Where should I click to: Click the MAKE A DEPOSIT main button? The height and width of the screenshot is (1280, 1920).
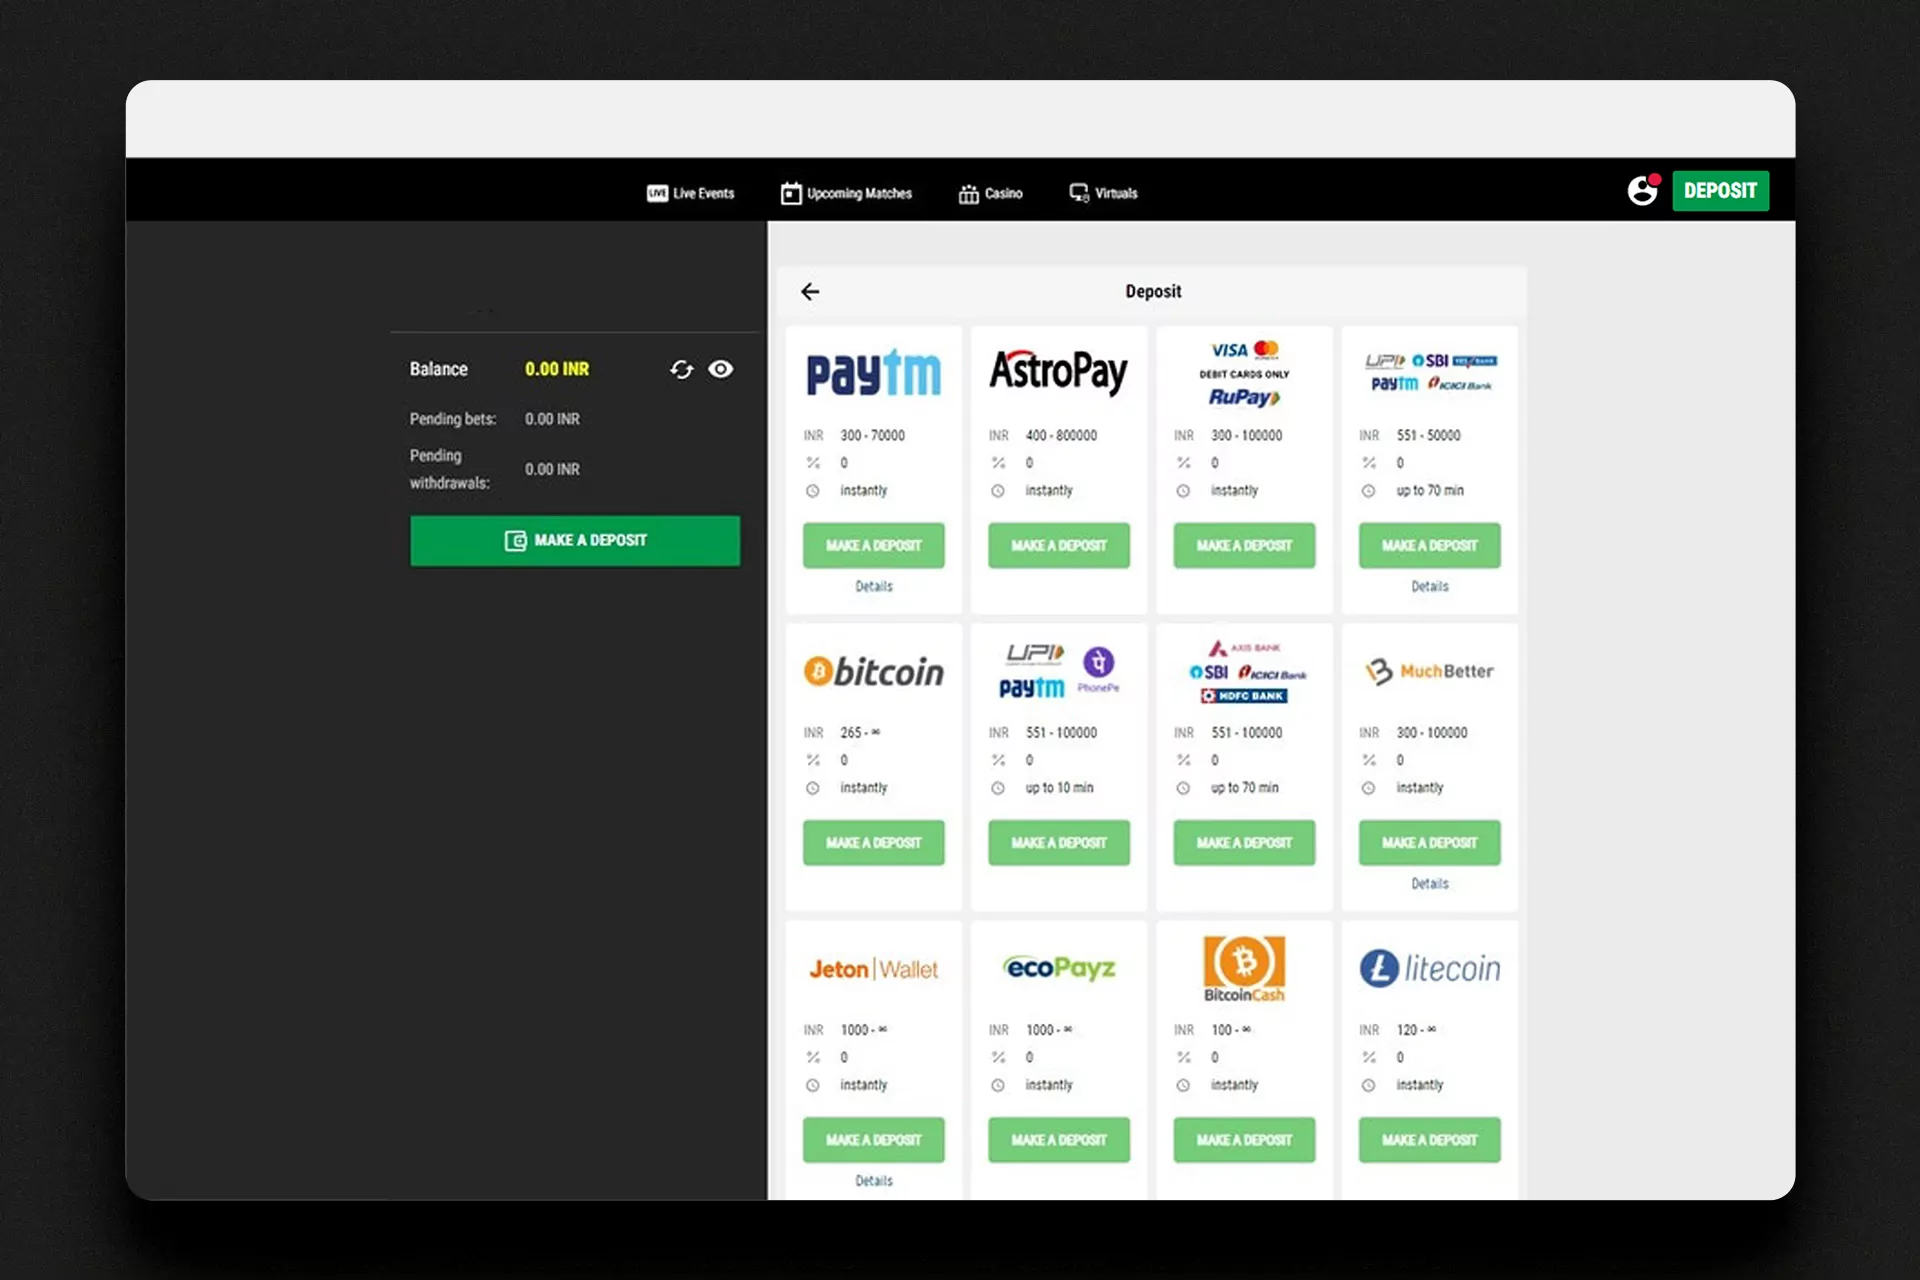[x=574, y=539]
